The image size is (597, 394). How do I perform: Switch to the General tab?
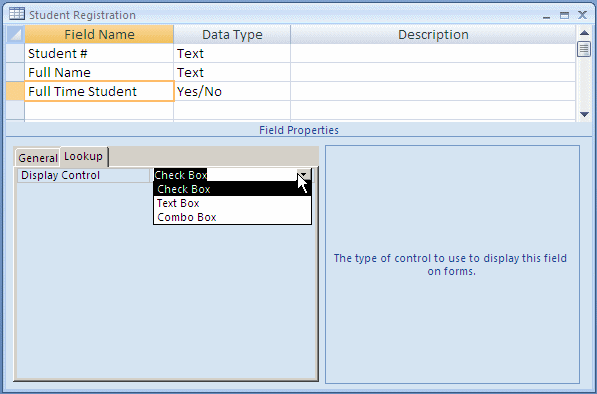pos(38,158)
